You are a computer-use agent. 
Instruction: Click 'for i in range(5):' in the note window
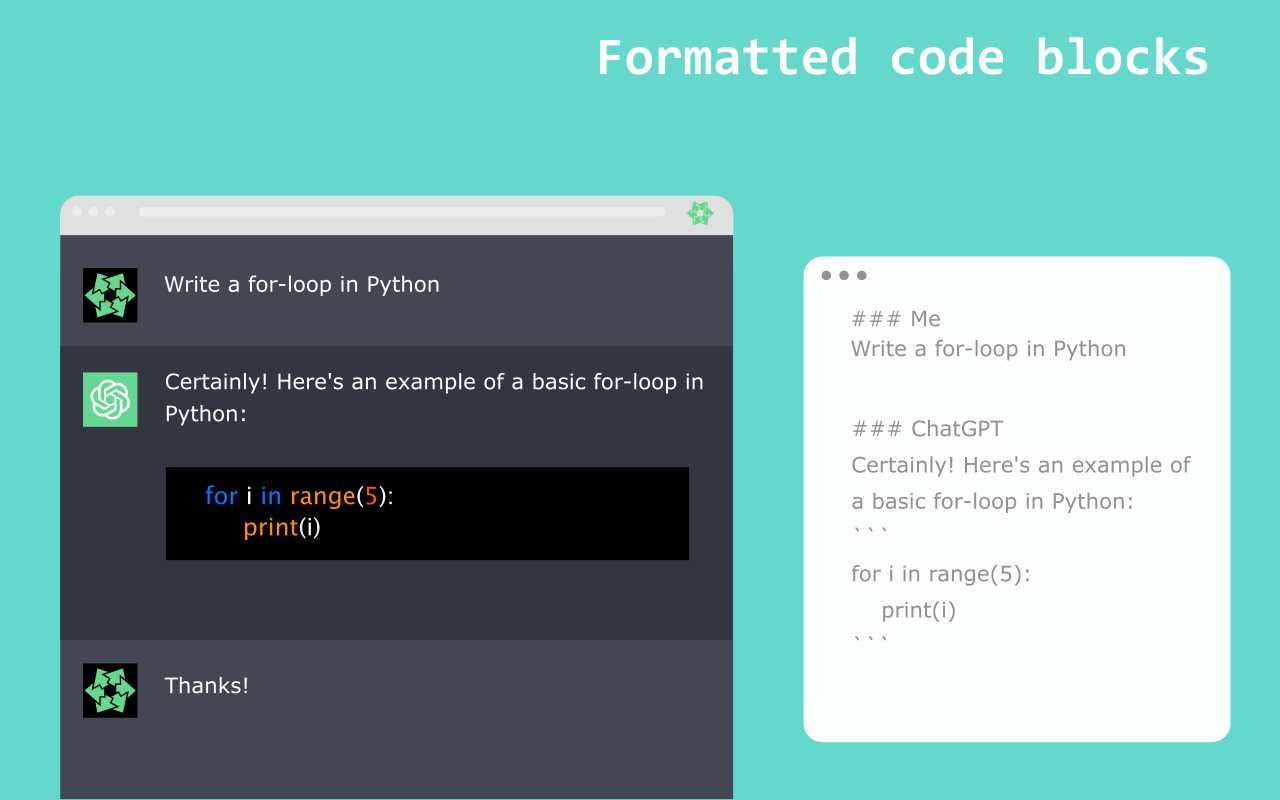pos(941,574)
